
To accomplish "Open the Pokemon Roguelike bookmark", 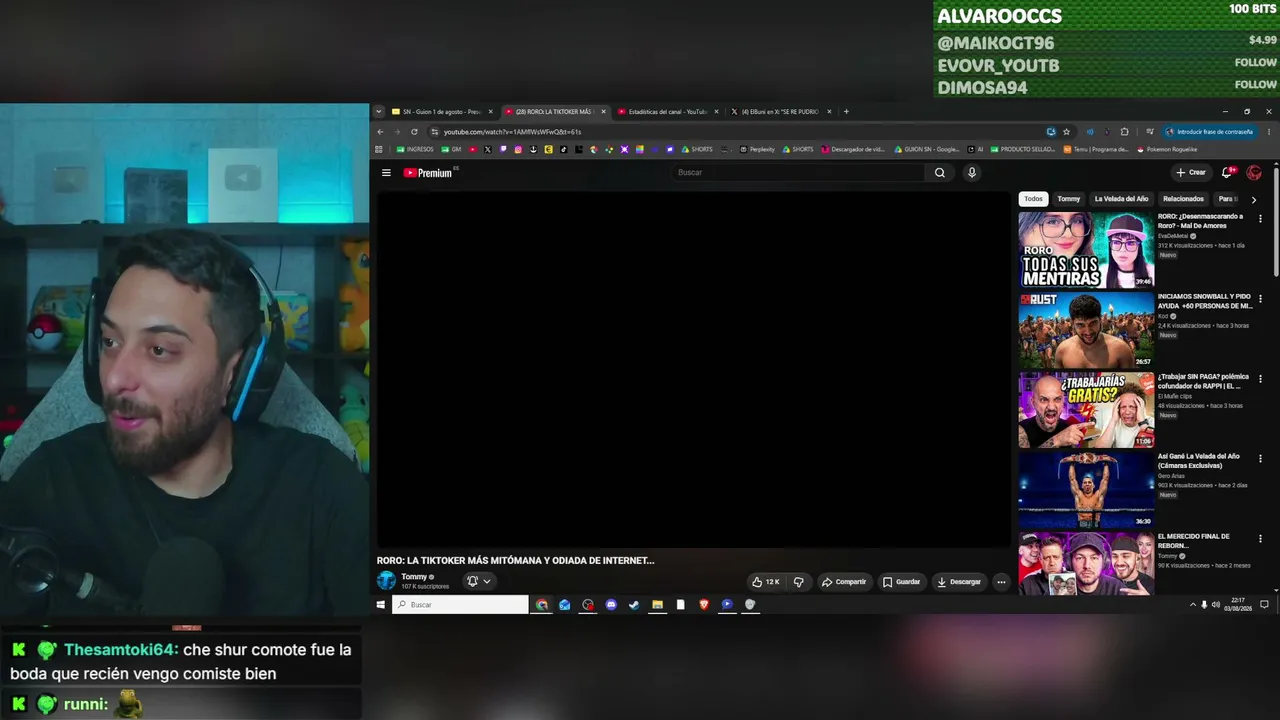I will click(1166, 150).
